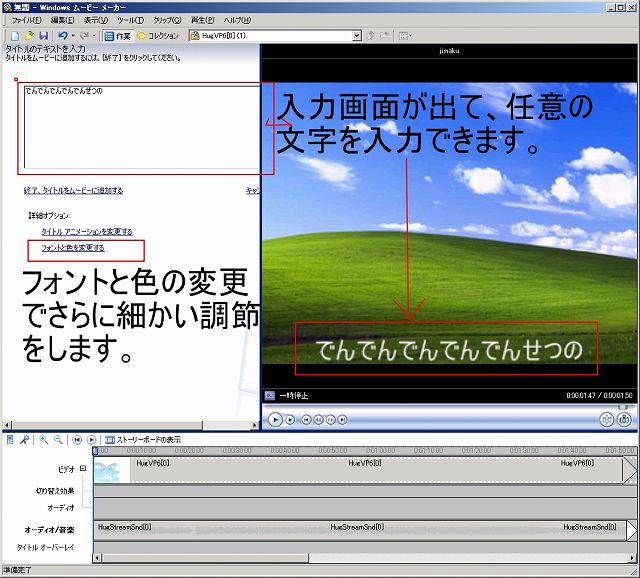Open the Undo history dropdown arrow

coord(73,36)
